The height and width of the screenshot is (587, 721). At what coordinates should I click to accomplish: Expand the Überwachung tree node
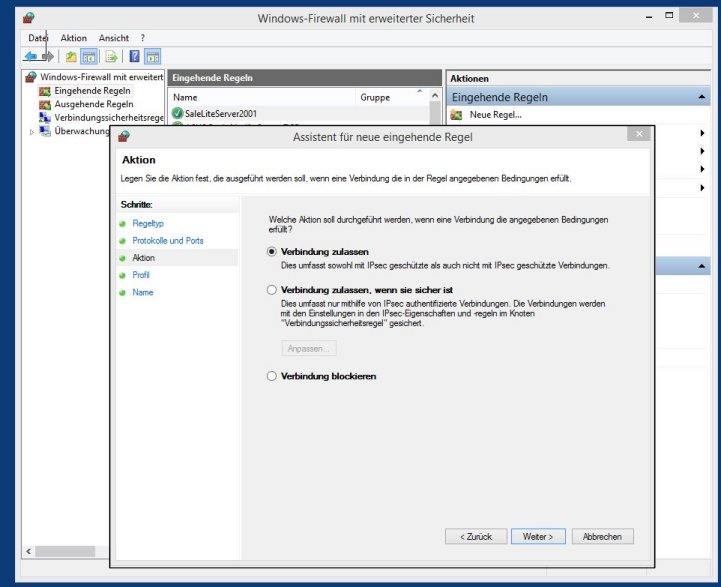(31, 131)
